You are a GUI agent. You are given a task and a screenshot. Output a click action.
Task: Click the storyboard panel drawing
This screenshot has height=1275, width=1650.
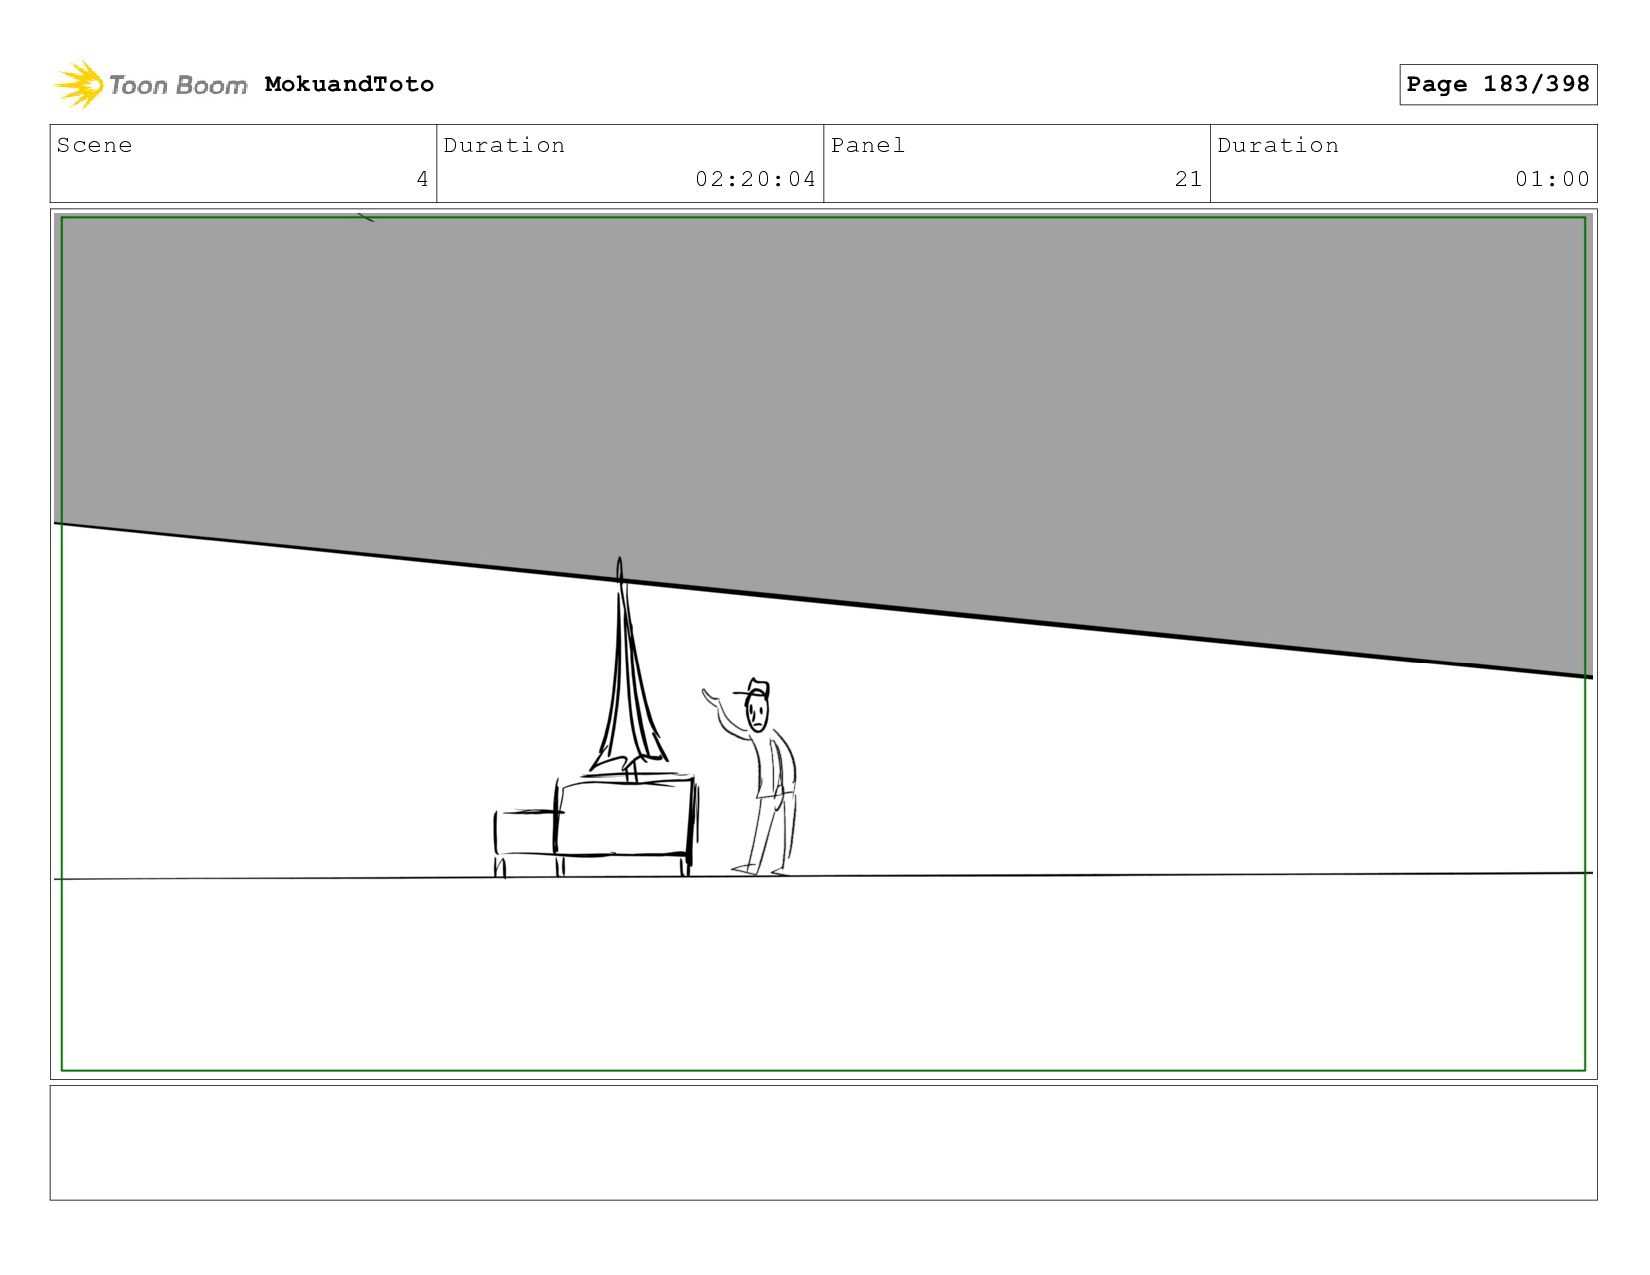823,644
